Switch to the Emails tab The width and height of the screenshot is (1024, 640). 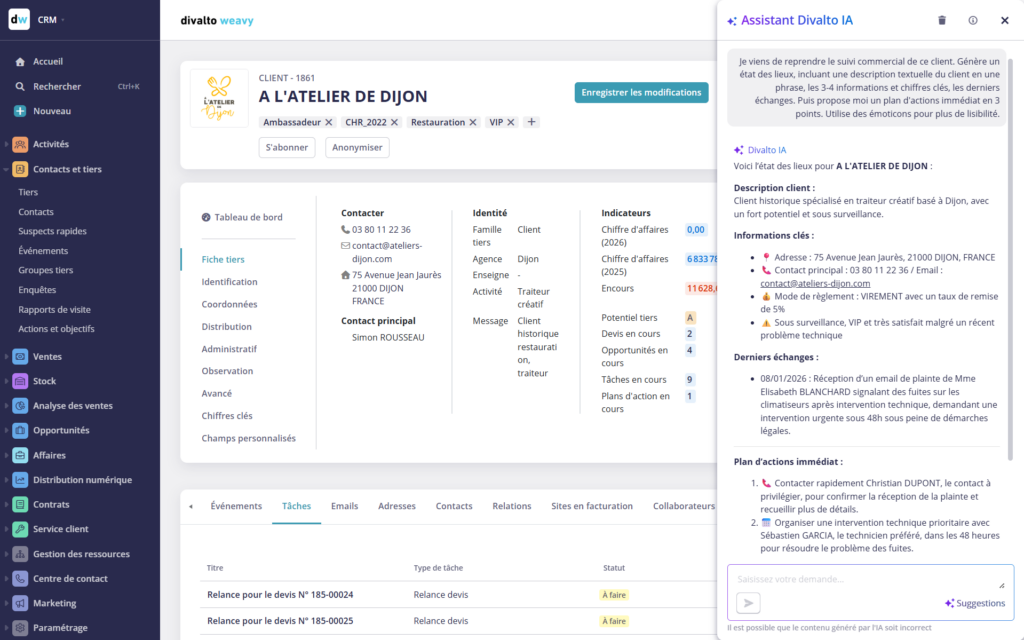pyautogui.click(x=344, y=506)
